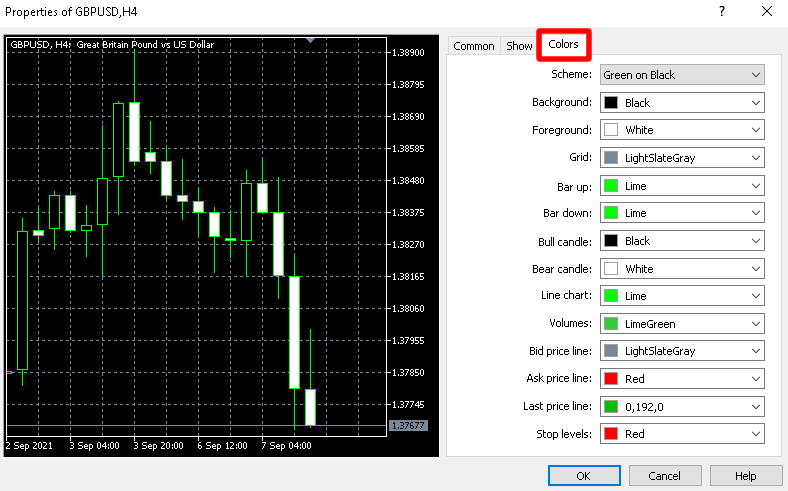Viewport: 788px width, 491px height.
Task: Click the 7 Sep 04:00 time axis label
Action: click(x=286, y=446)
